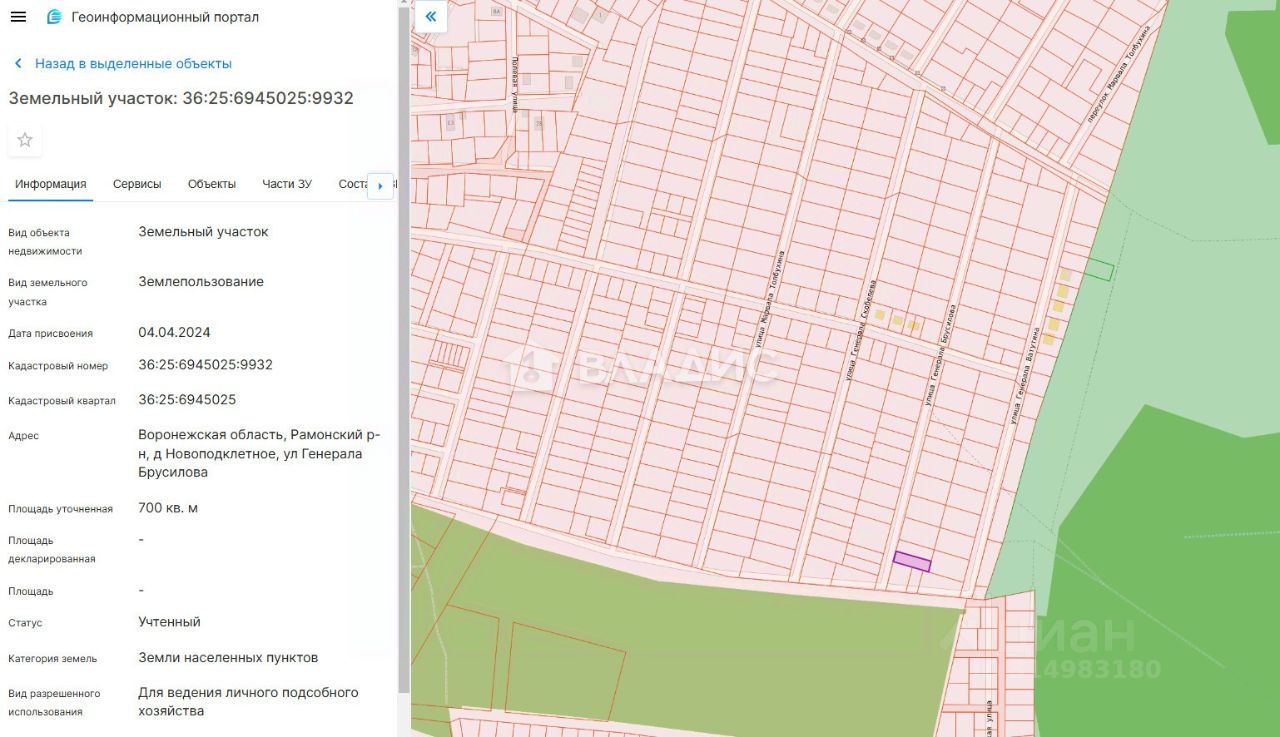
Task: Add the parcel to favorites with star
Action: click(25, 140)
